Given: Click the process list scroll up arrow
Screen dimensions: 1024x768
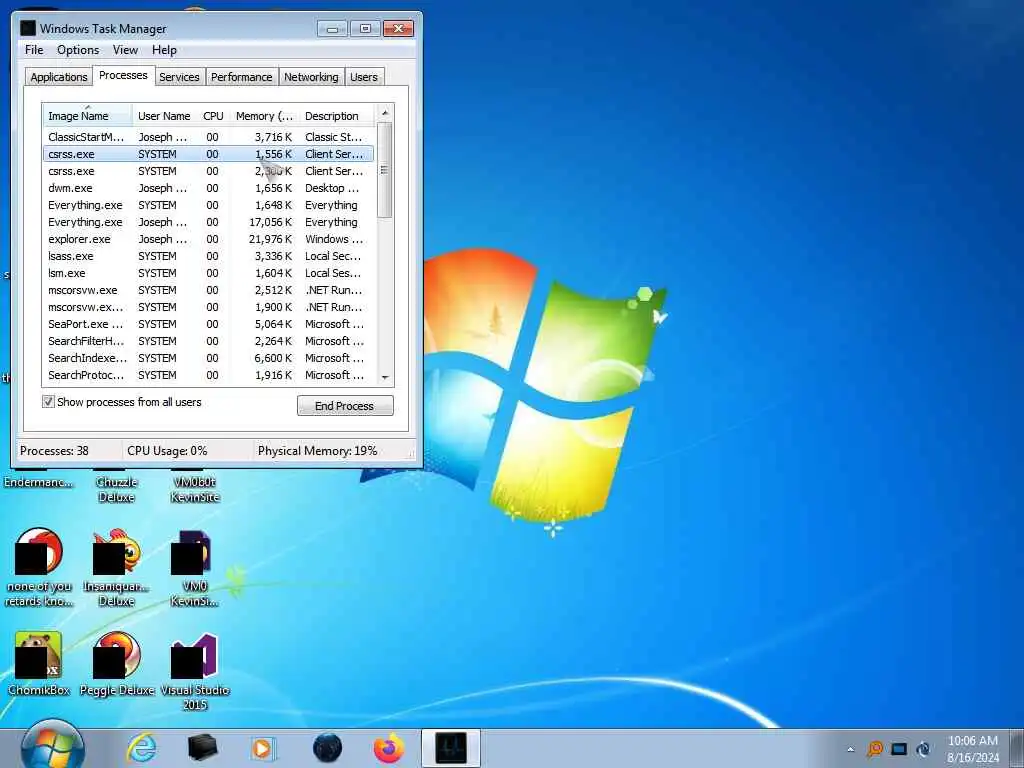Looking at the screenshot, I should (385, 113).
